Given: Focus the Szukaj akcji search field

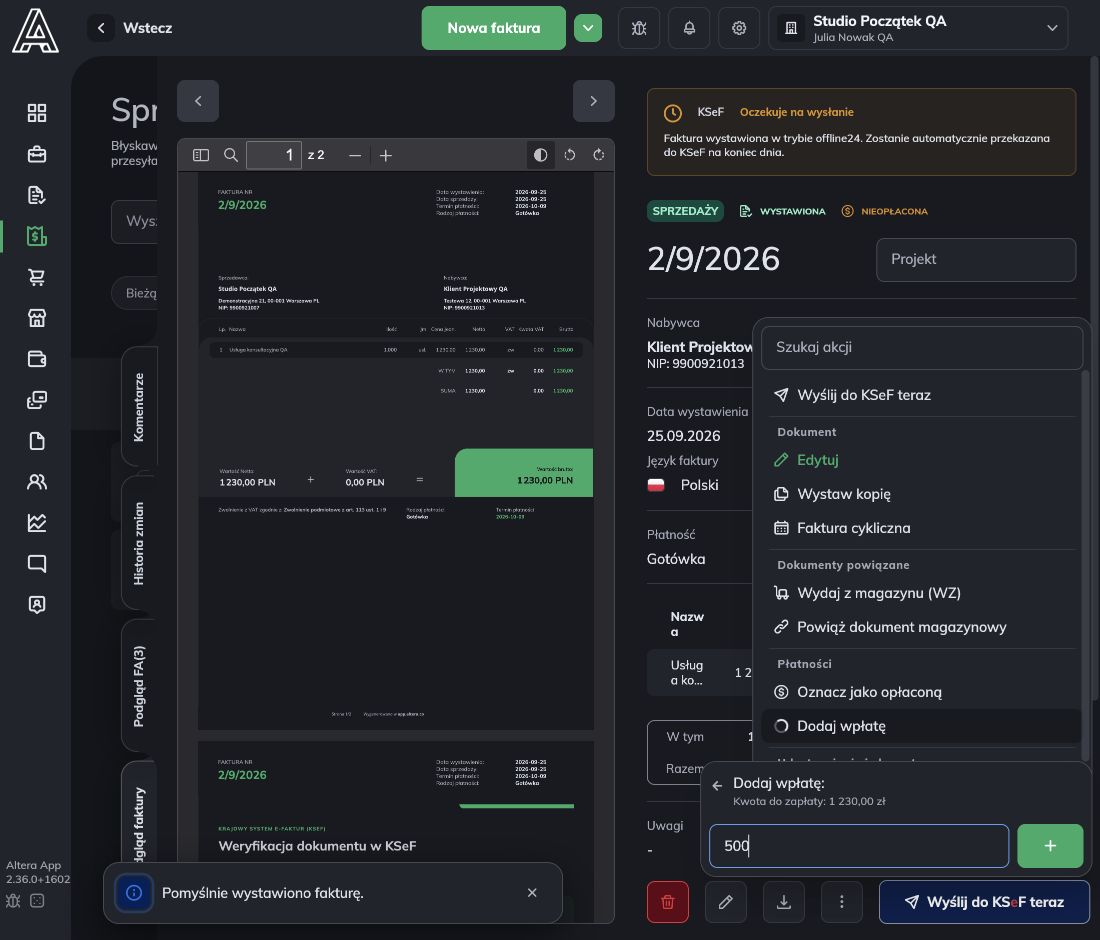Looking at the screenshot, I should click(922, 347).
